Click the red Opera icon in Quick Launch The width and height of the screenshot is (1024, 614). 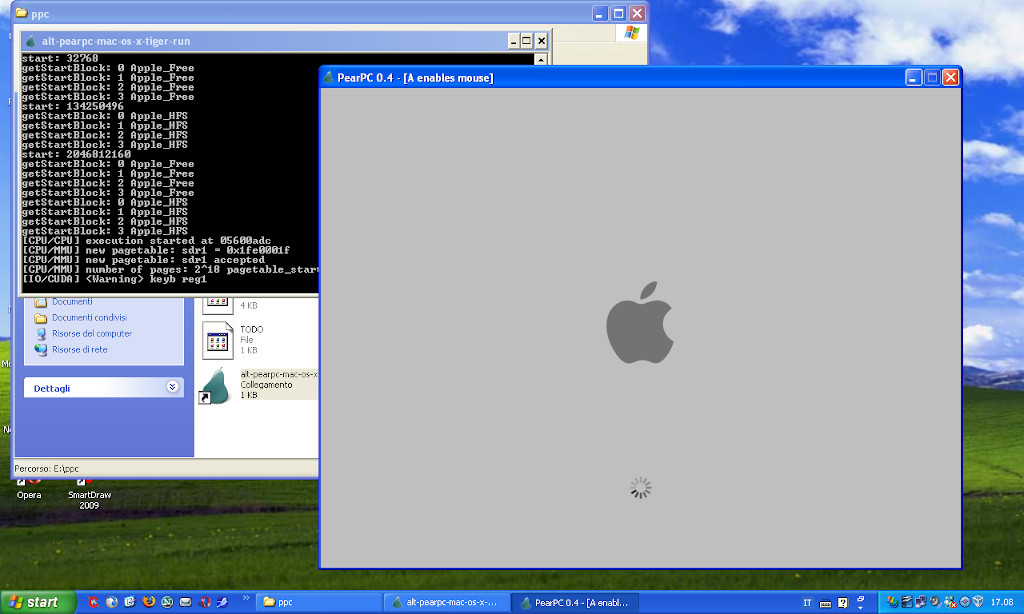click(x=204, y=602)
